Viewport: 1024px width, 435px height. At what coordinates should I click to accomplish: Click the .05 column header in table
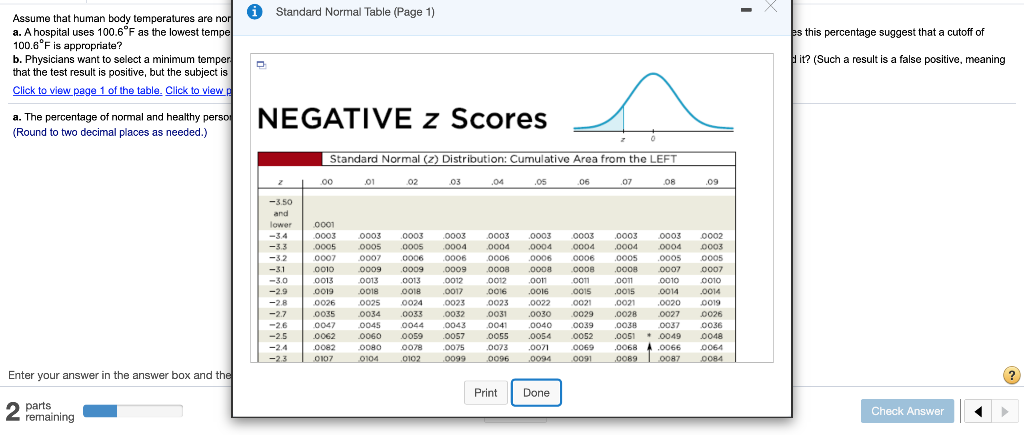540,182
